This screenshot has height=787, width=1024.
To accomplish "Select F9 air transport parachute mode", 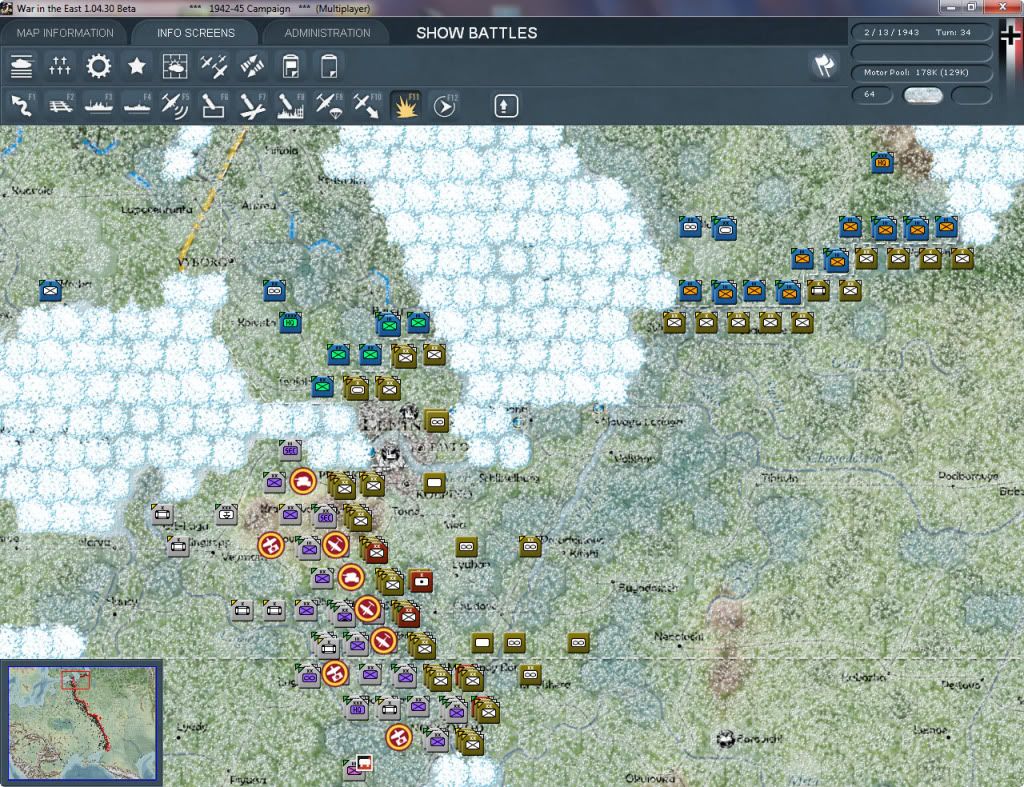I will click(x=328, y=105).
